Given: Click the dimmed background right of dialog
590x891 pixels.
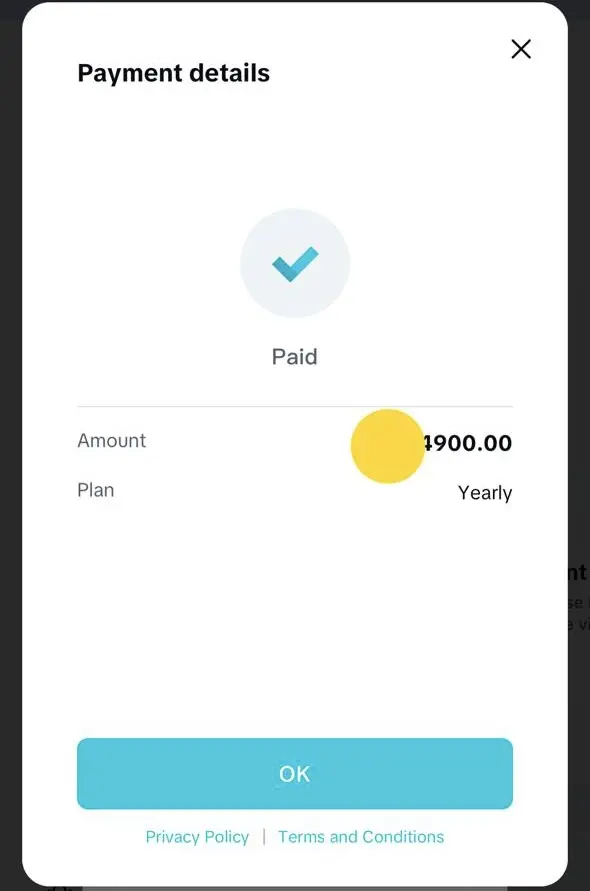Looking at the screenshot, I should pos(579,284).
